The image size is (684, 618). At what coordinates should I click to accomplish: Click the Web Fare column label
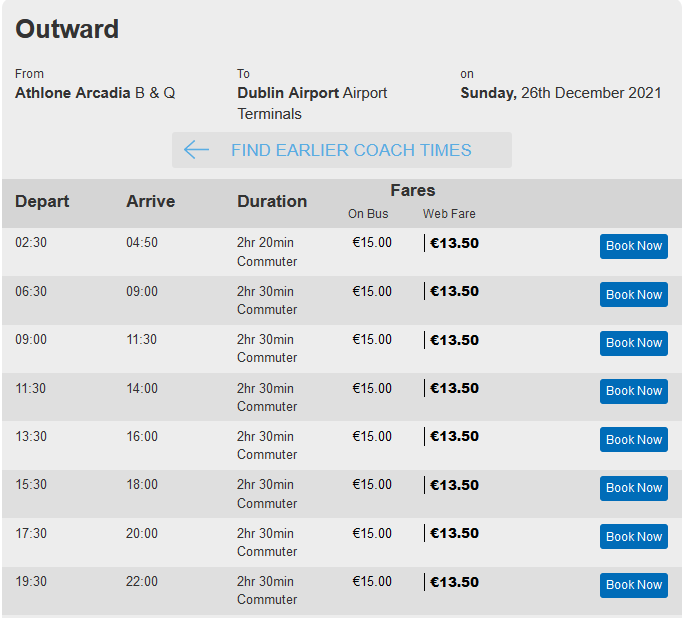click(449, 214)
